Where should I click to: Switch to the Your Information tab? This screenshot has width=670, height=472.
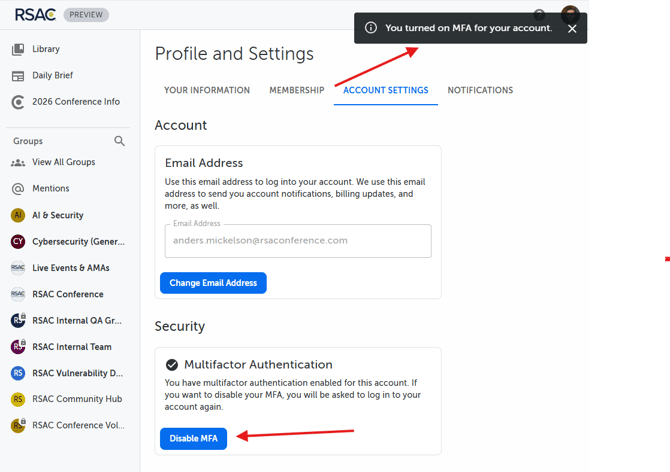pos(207,90)
